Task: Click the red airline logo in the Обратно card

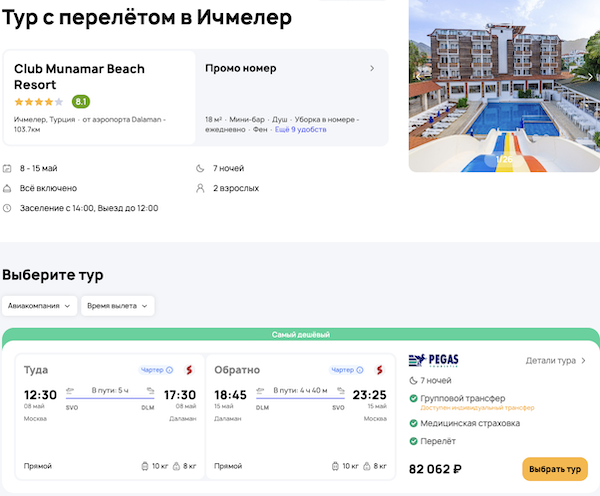Action: click(380, 370)
